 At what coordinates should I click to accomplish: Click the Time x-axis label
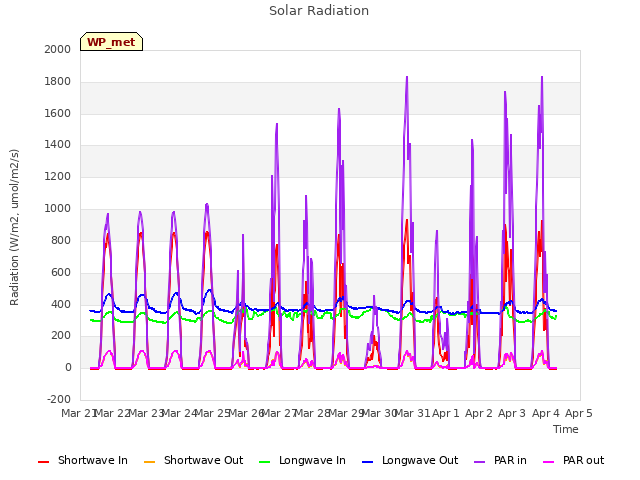566,429
